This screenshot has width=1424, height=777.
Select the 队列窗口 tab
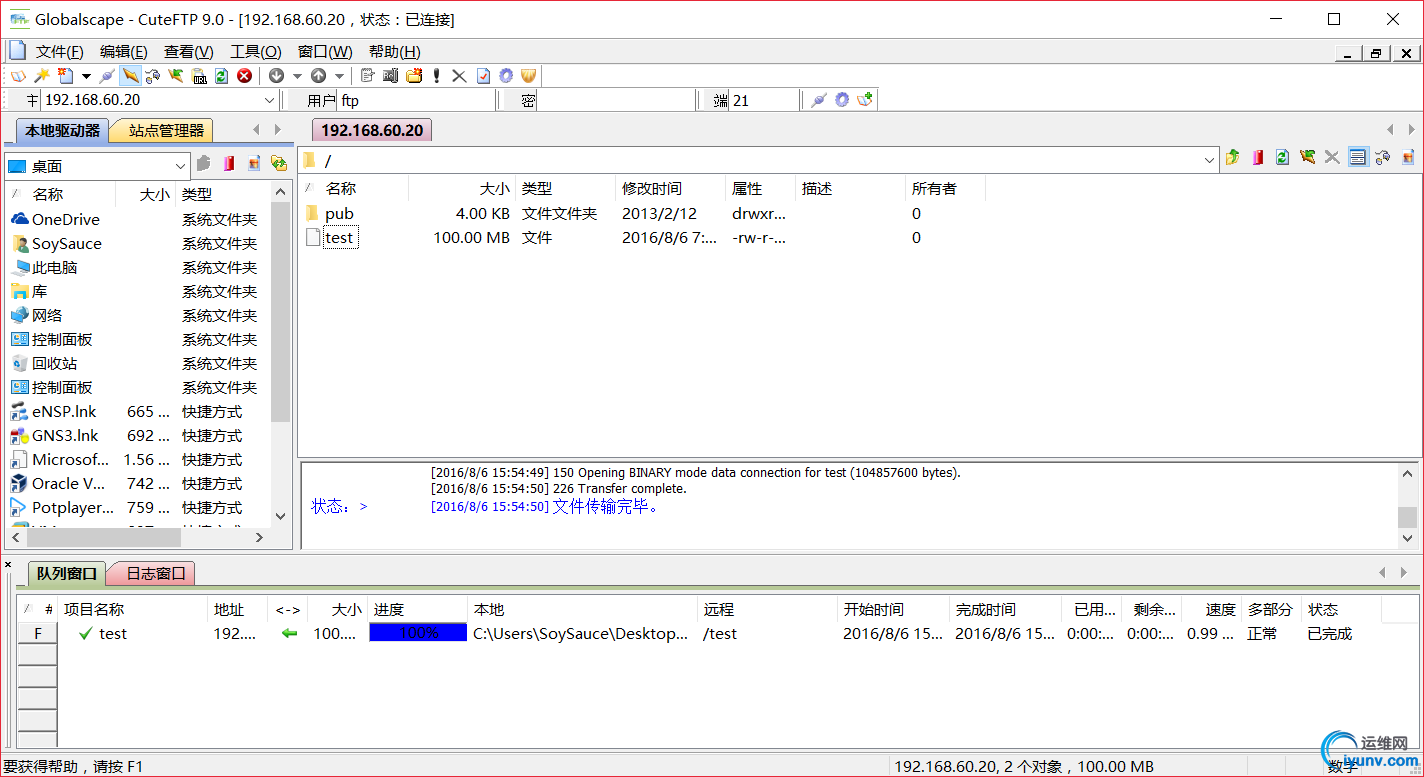click(66, 573)
